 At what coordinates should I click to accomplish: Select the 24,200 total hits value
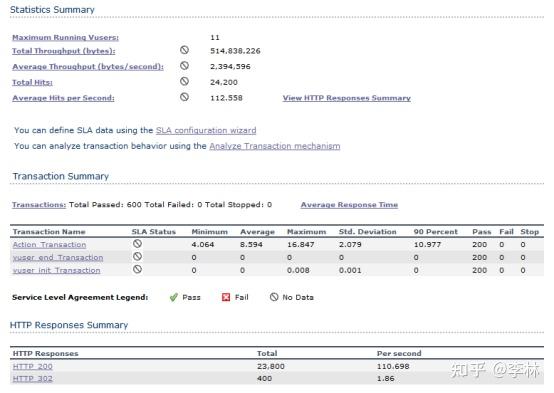tap(224, 82)
